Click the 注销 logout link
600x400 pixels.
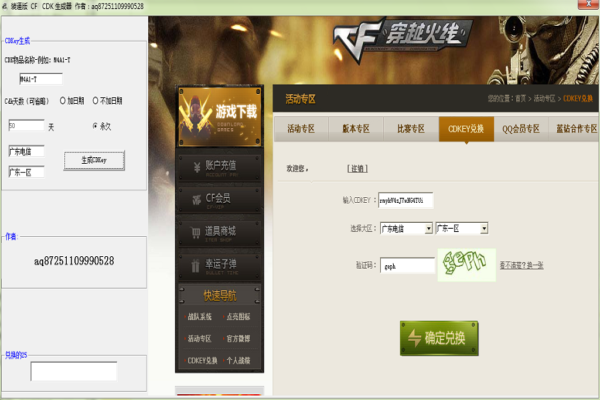[357, 169]
